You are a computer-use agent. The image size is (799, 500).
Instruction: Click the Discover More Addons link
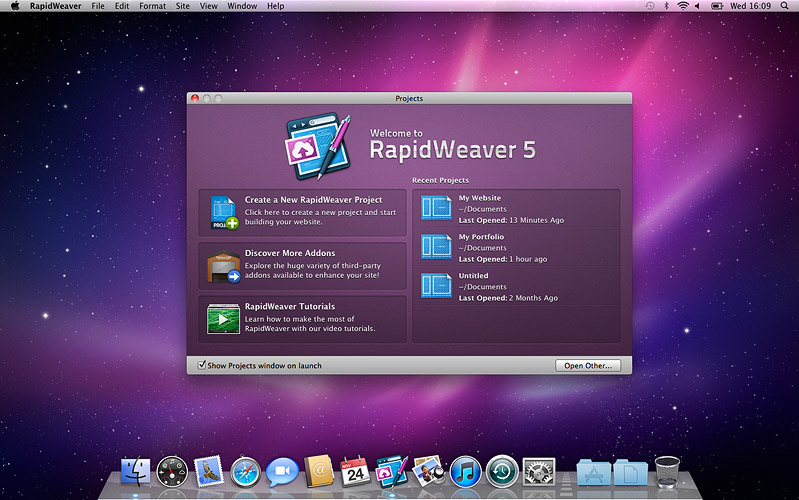coord(290,253)
